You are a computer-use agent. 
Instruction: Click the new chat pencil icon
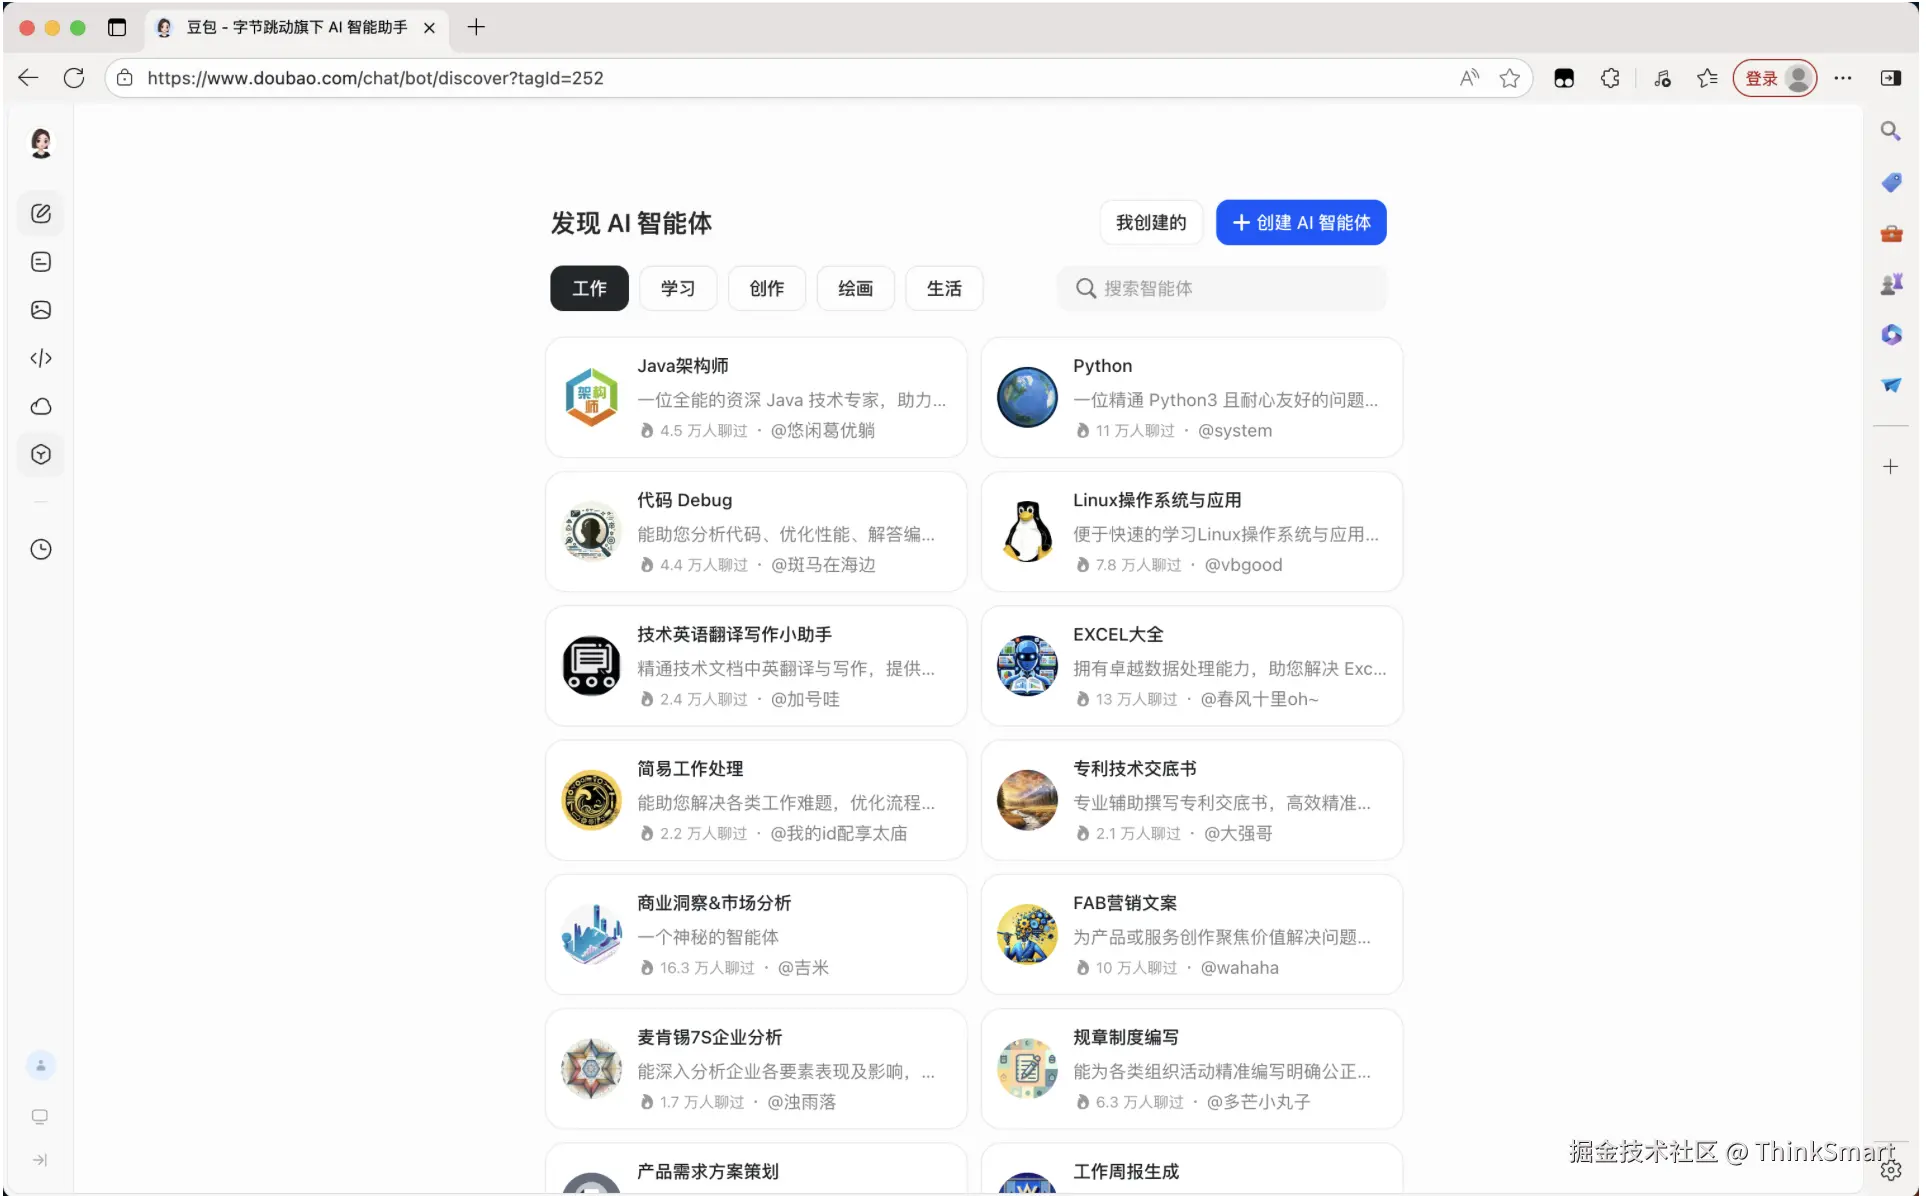pyautogui.click(x=41, y=213)
